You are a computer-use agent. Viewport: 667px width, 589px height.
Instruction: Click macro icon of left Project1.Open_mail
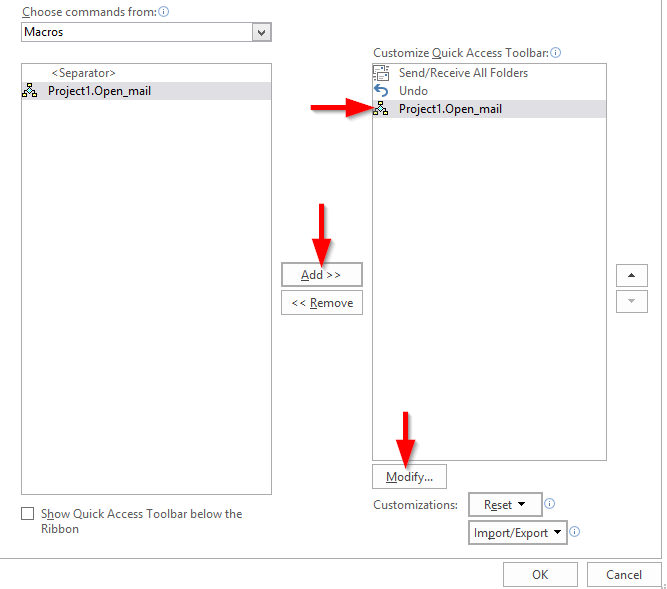click(30, 91)
